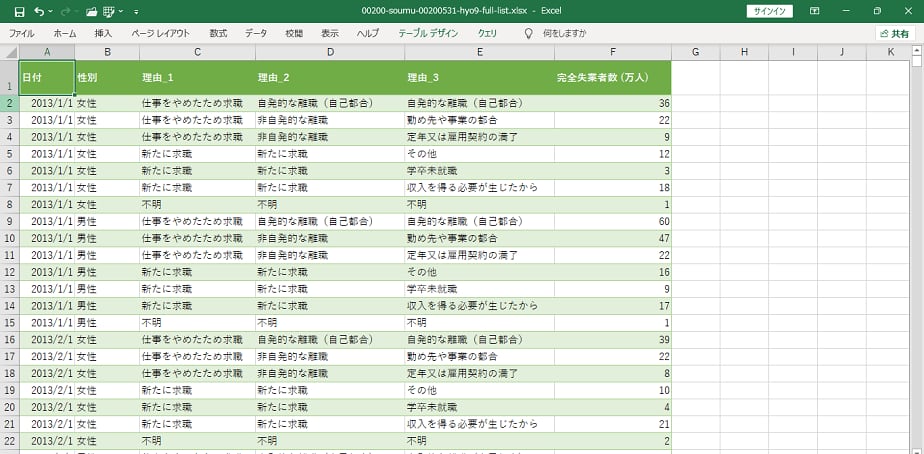Select column C header

coord(197,52)
